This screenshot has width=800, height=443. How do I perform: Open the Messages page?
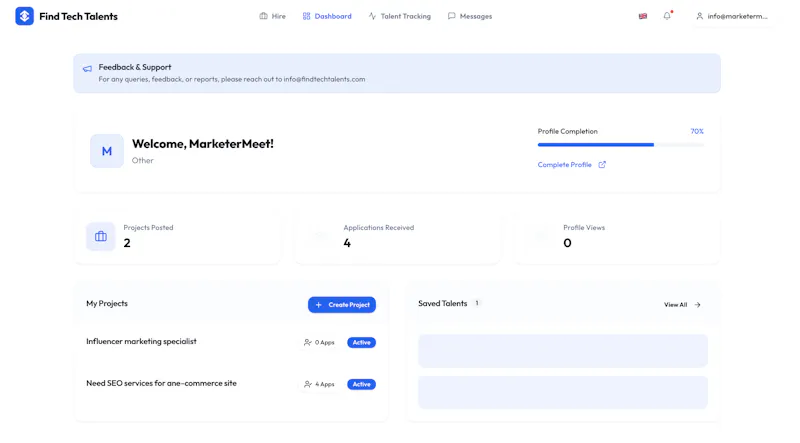[x=470, y=16]
